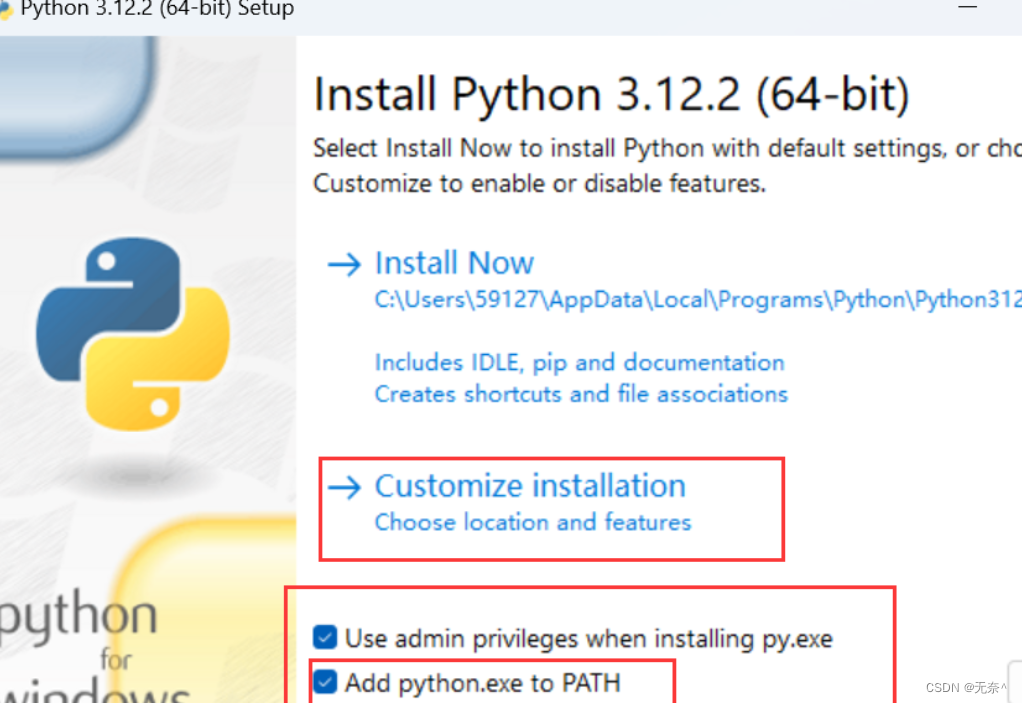Click 'Creates shortcuts and file associations' text
Viewport: 1022px width, 703px height.
coord(581,394)
